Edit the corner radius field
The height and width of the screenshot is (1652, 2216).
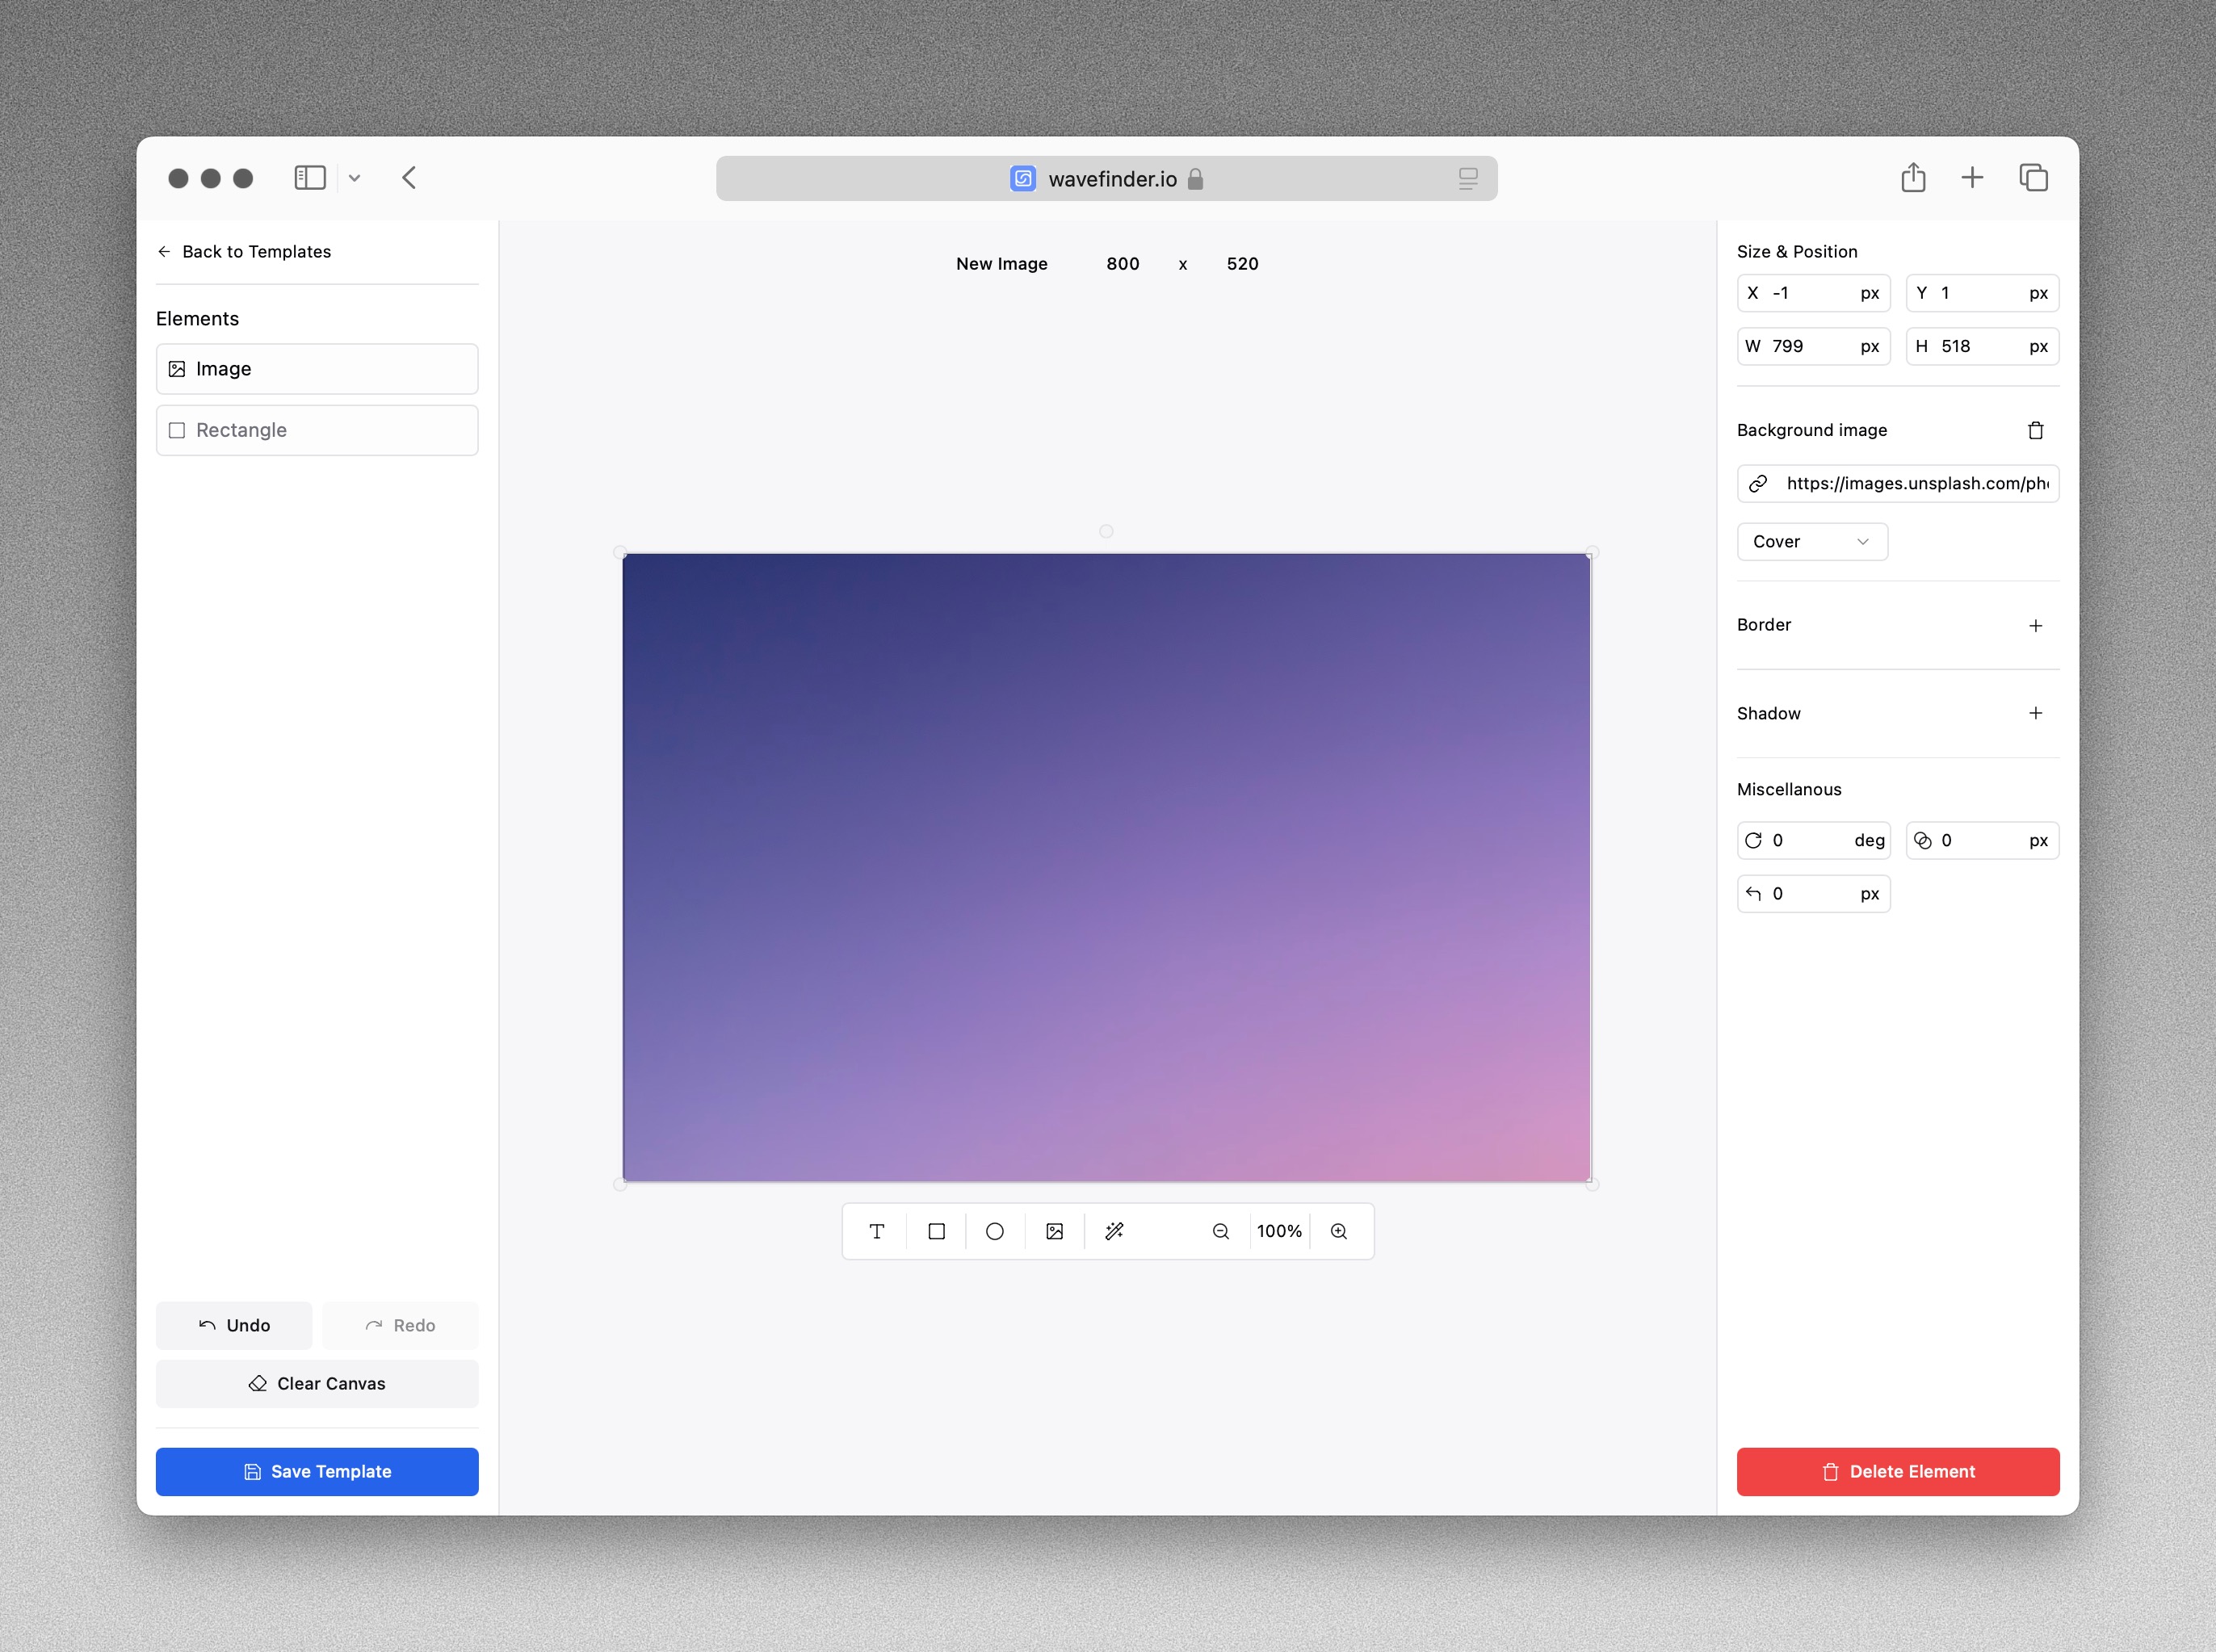1813,893
